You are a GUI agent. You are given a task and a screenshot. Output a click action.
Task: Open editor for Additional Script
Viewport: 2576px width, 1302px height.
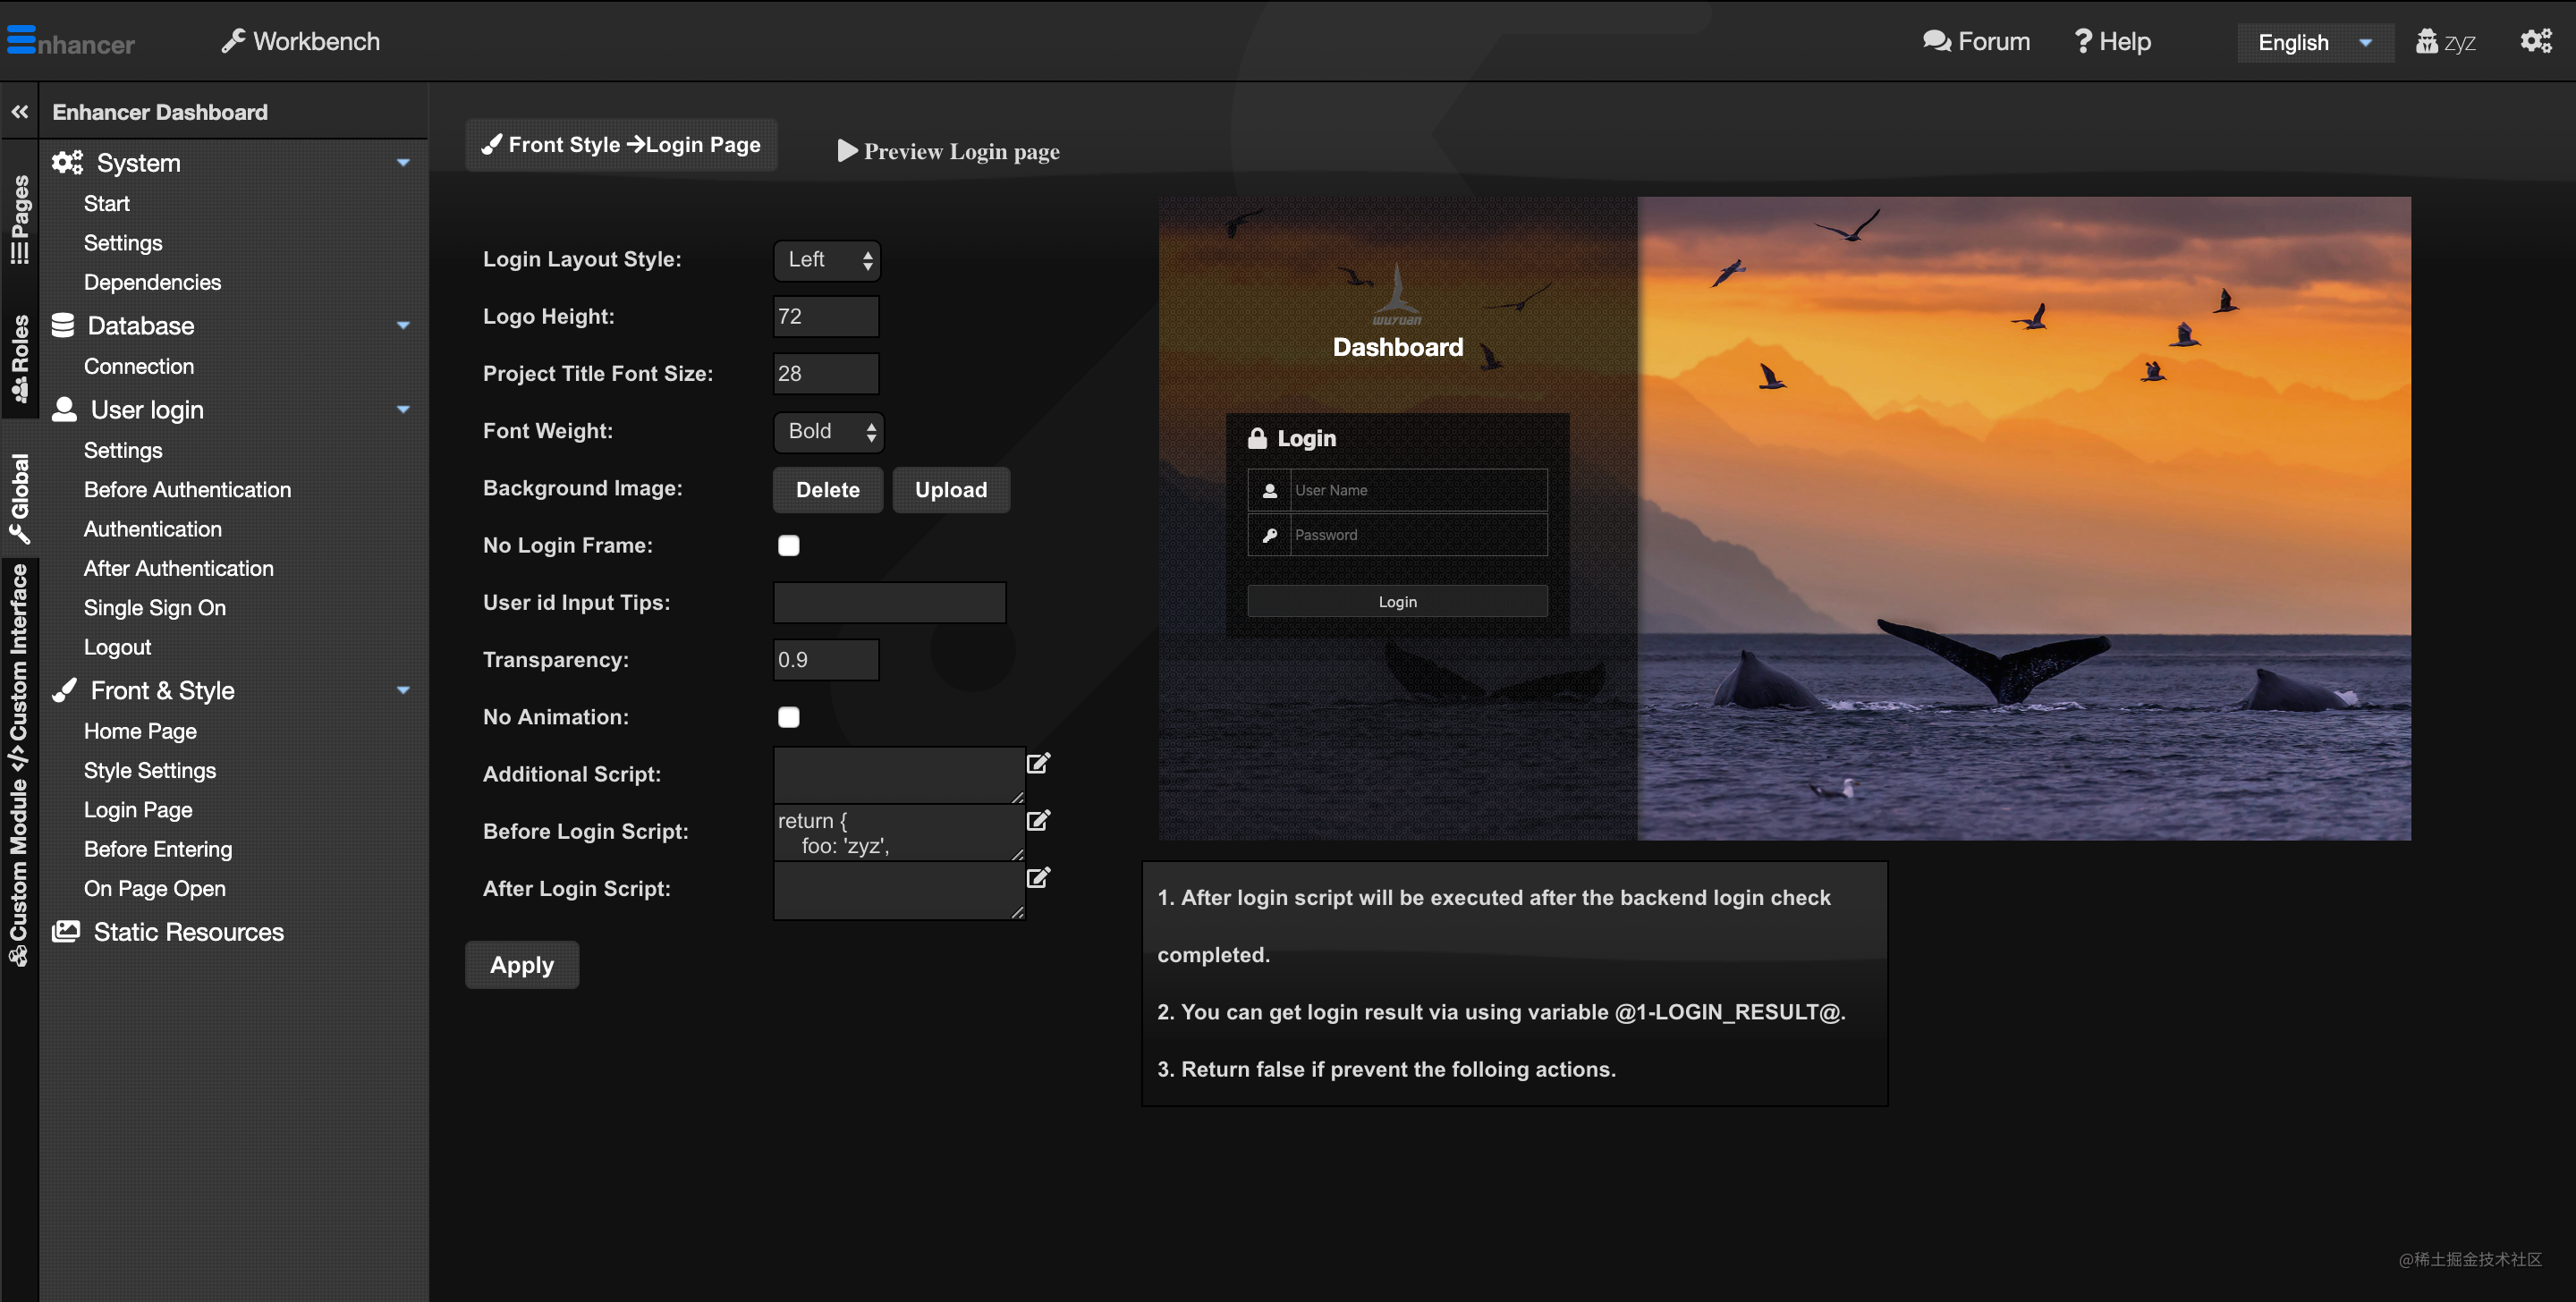(x=1039, y=763)
